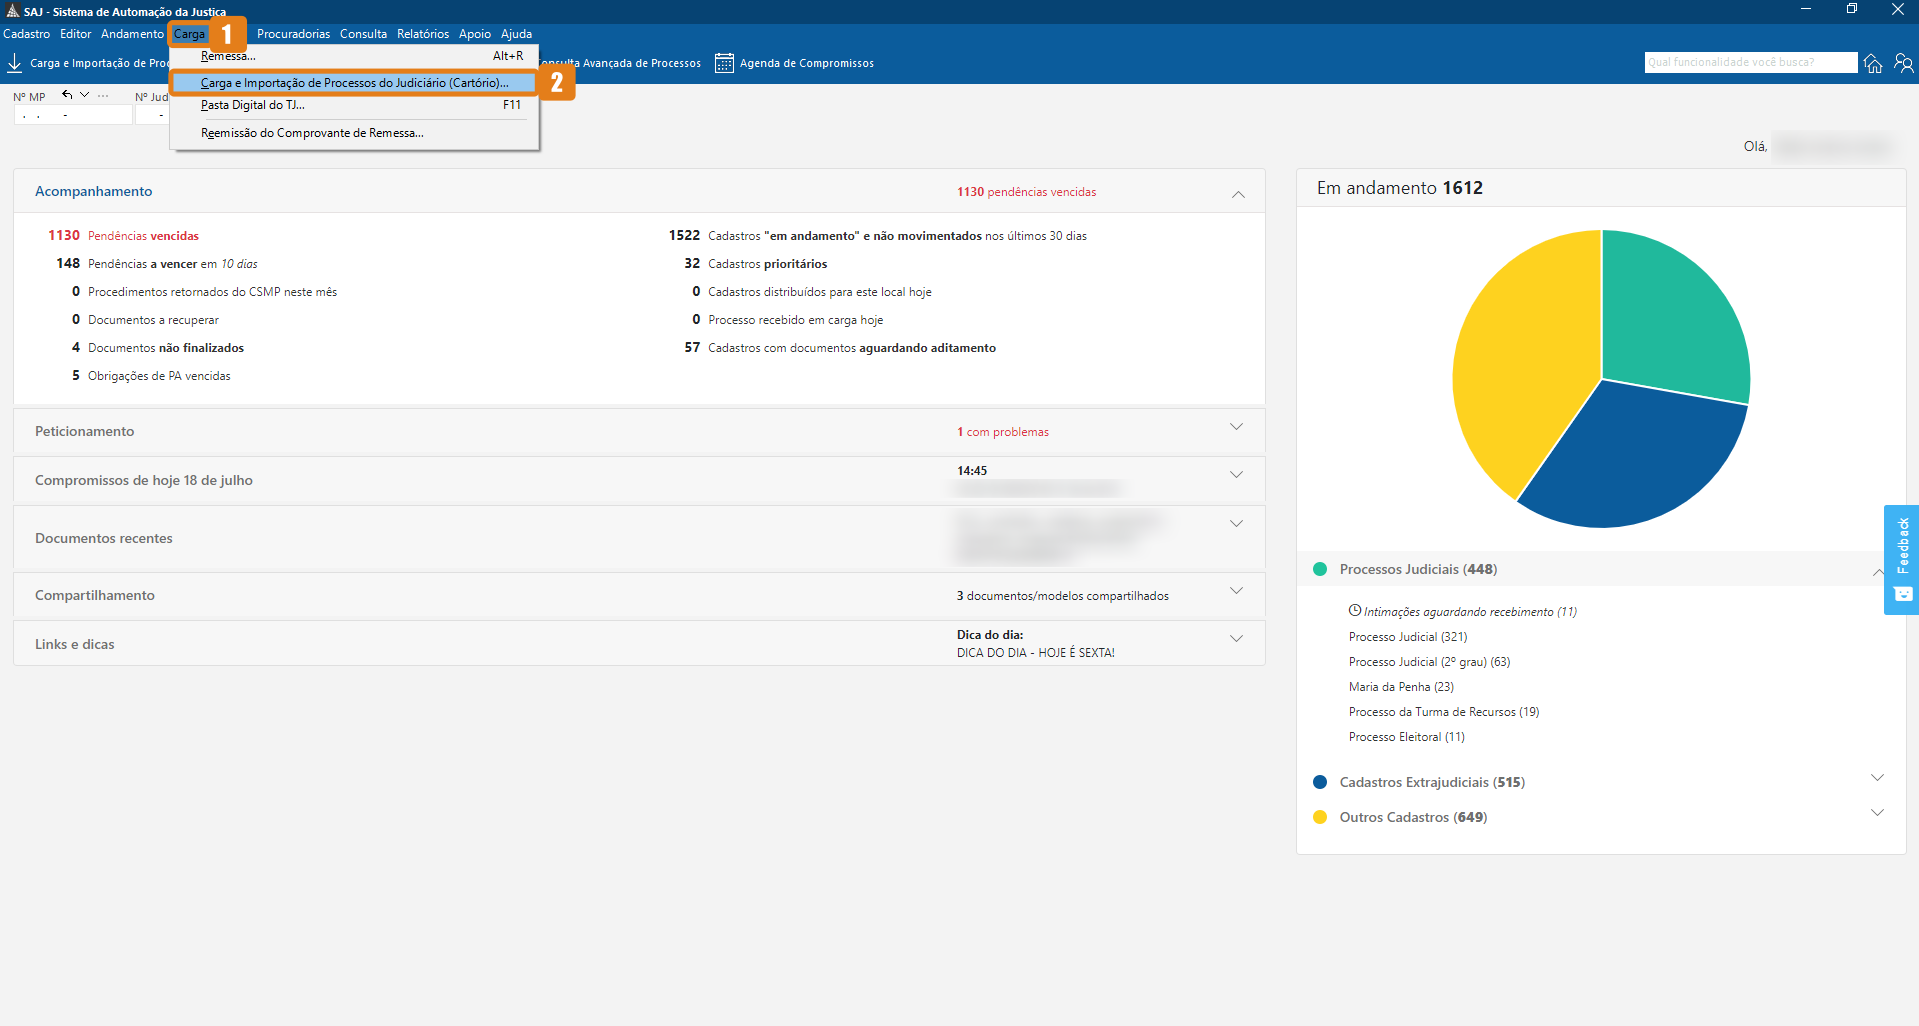Click the Nº MP input field

[x=73, y=115]
